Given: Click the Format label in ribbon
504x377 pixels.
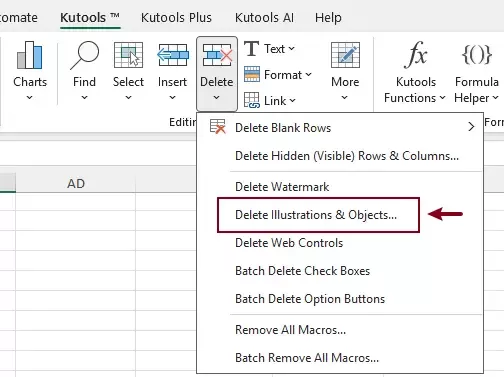Looking at the screenshot, I should click(x=283, y=75).
